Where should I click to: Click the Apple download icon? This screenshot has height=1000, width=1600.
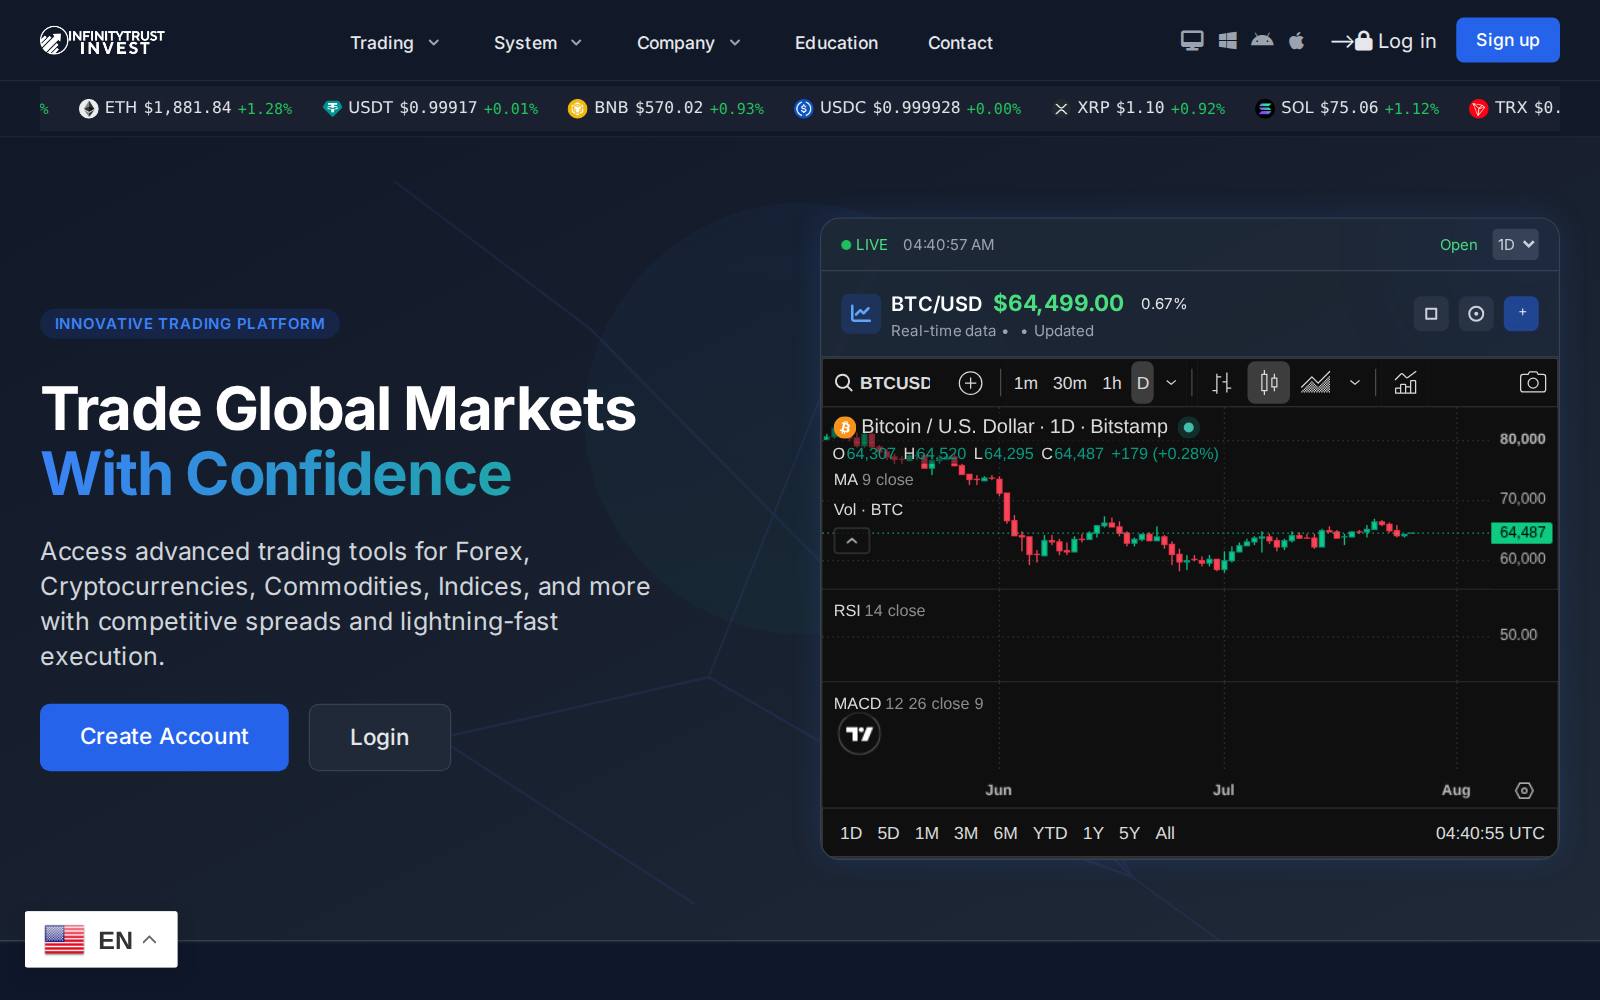click(1297, 41)
